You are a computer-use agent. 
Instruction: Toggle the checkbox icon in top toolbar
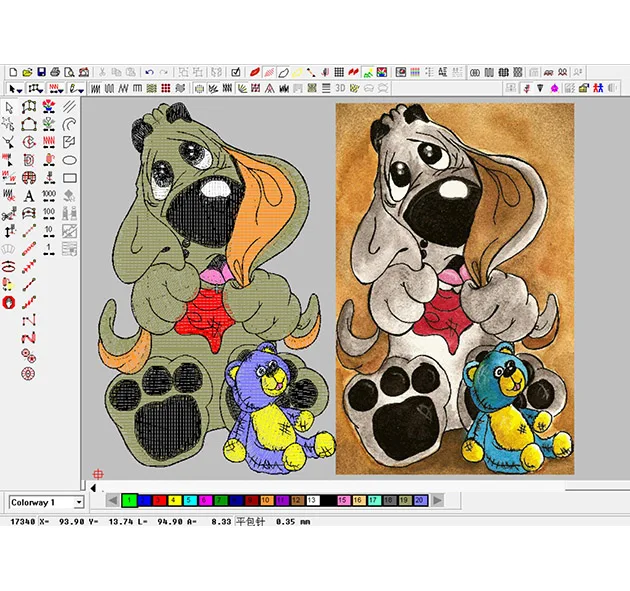[235, 72]
